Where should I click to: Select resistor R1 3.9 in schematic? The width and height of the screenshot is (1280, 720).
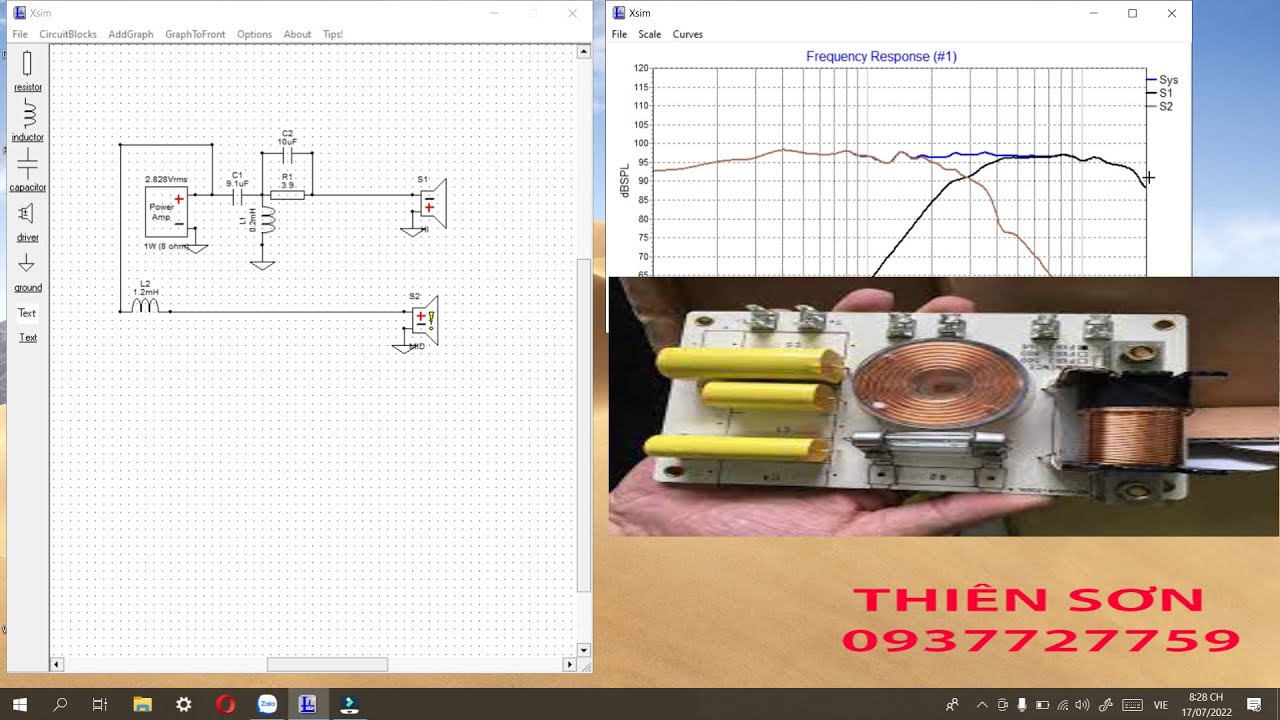287,194
